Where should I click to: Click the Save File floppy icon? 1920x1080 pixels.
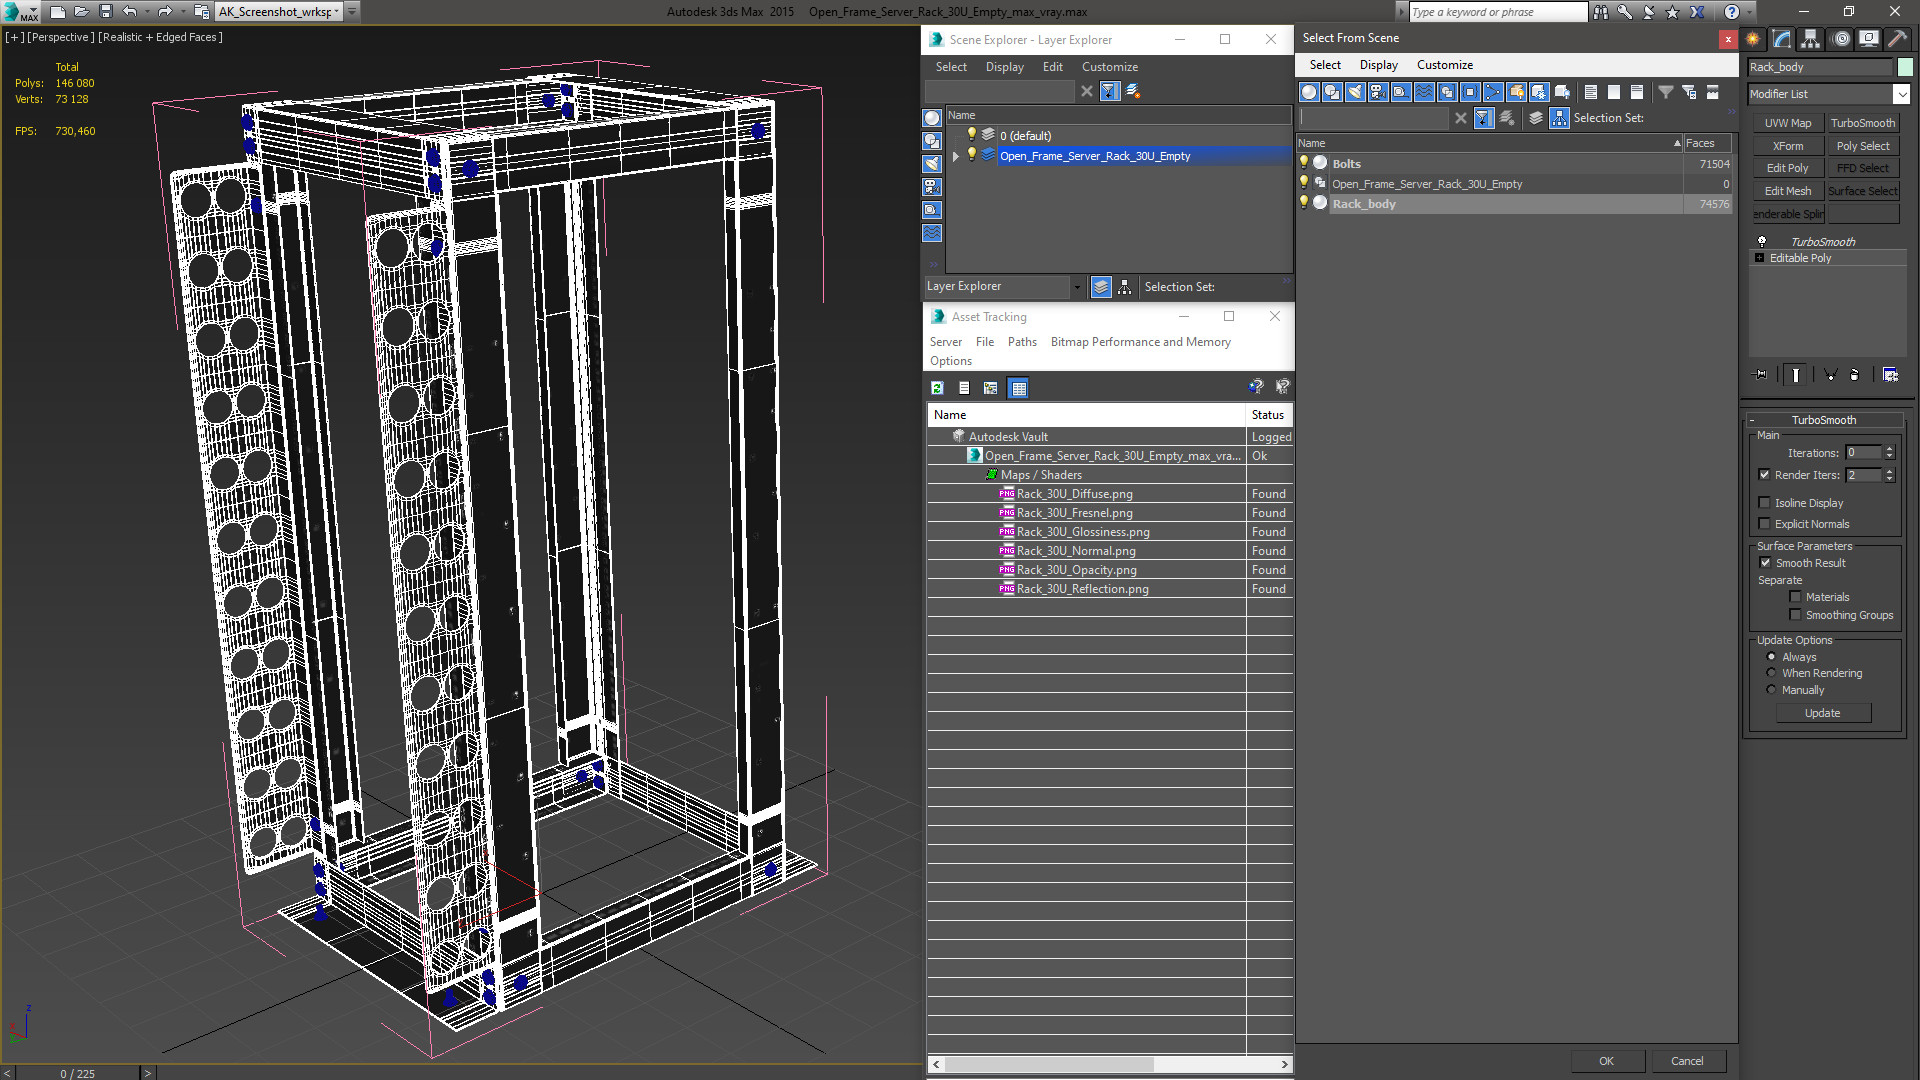(106, 12)
